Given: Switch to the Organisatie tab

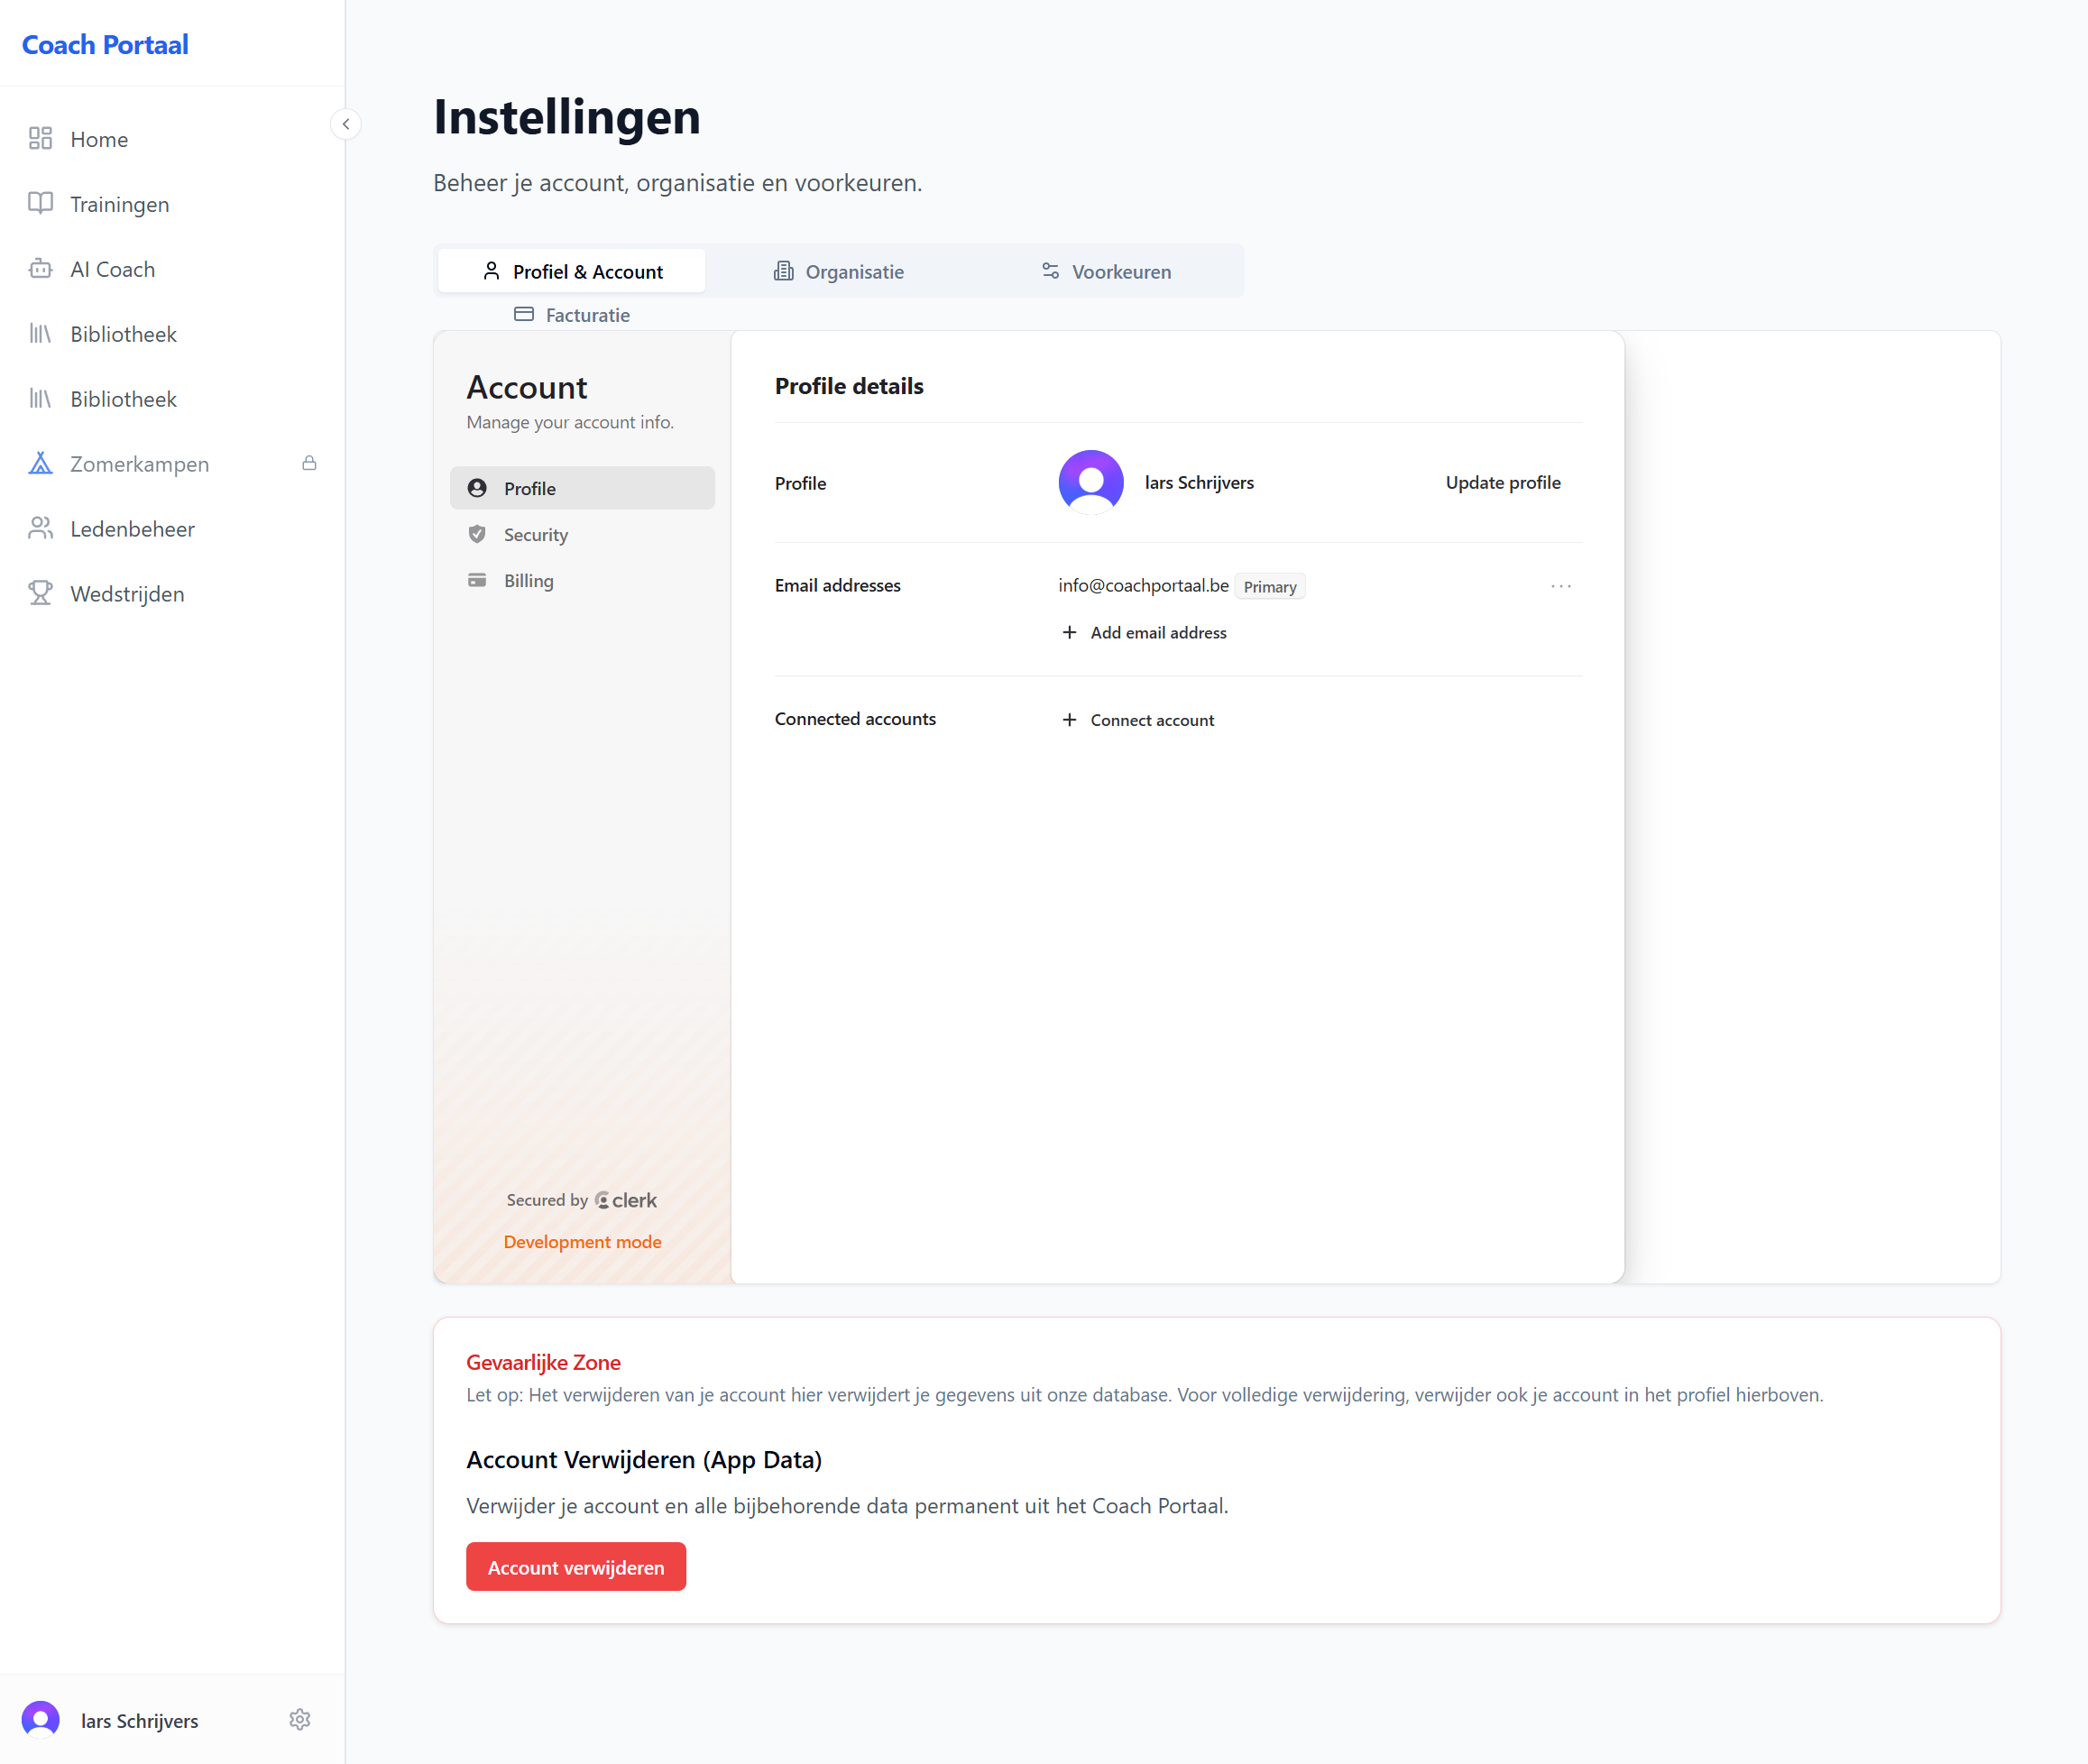Looking at the screenshot, I should point(838,271).
